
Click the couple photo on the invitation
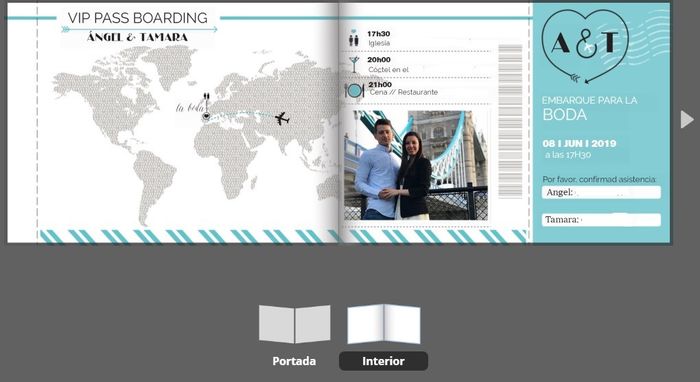[416, 165]
